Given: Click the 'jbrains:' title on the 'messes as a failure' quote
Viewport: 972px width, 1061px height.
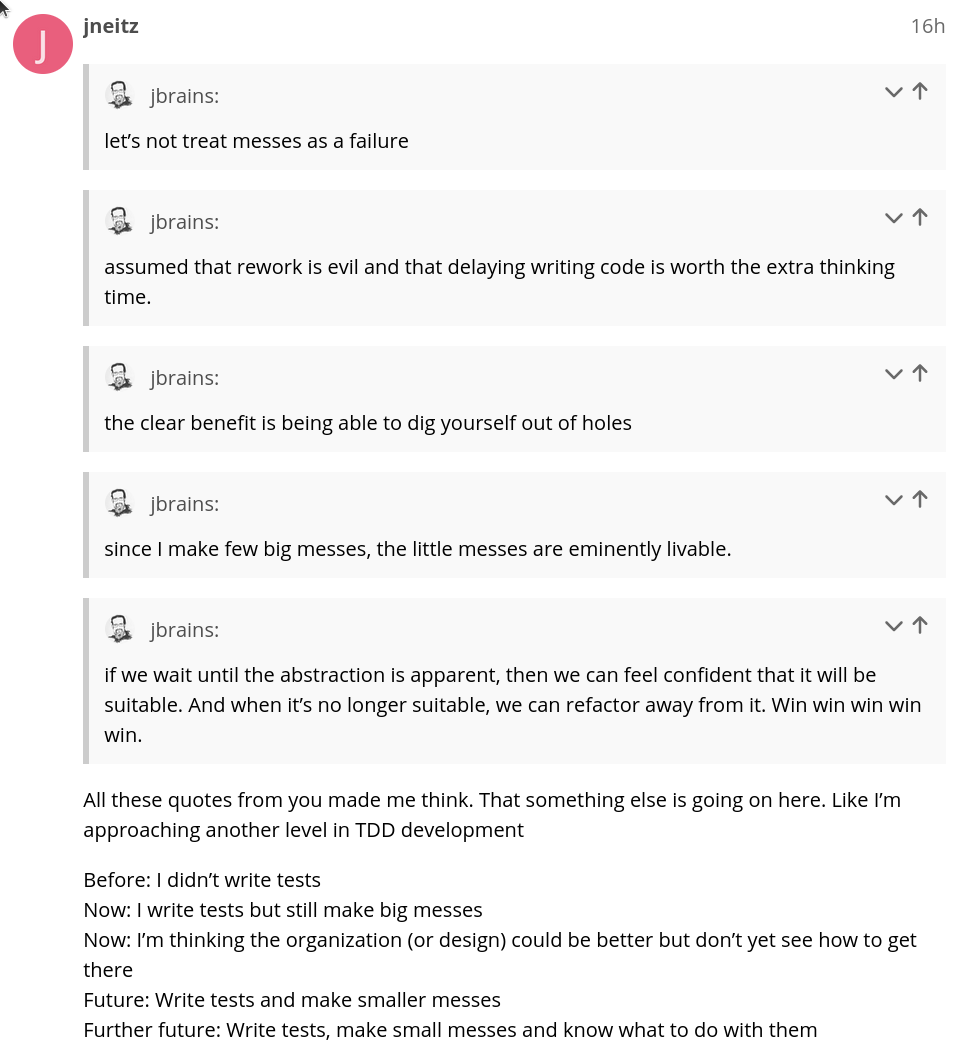Looking at the screenshot, I should tap(185, 96).
